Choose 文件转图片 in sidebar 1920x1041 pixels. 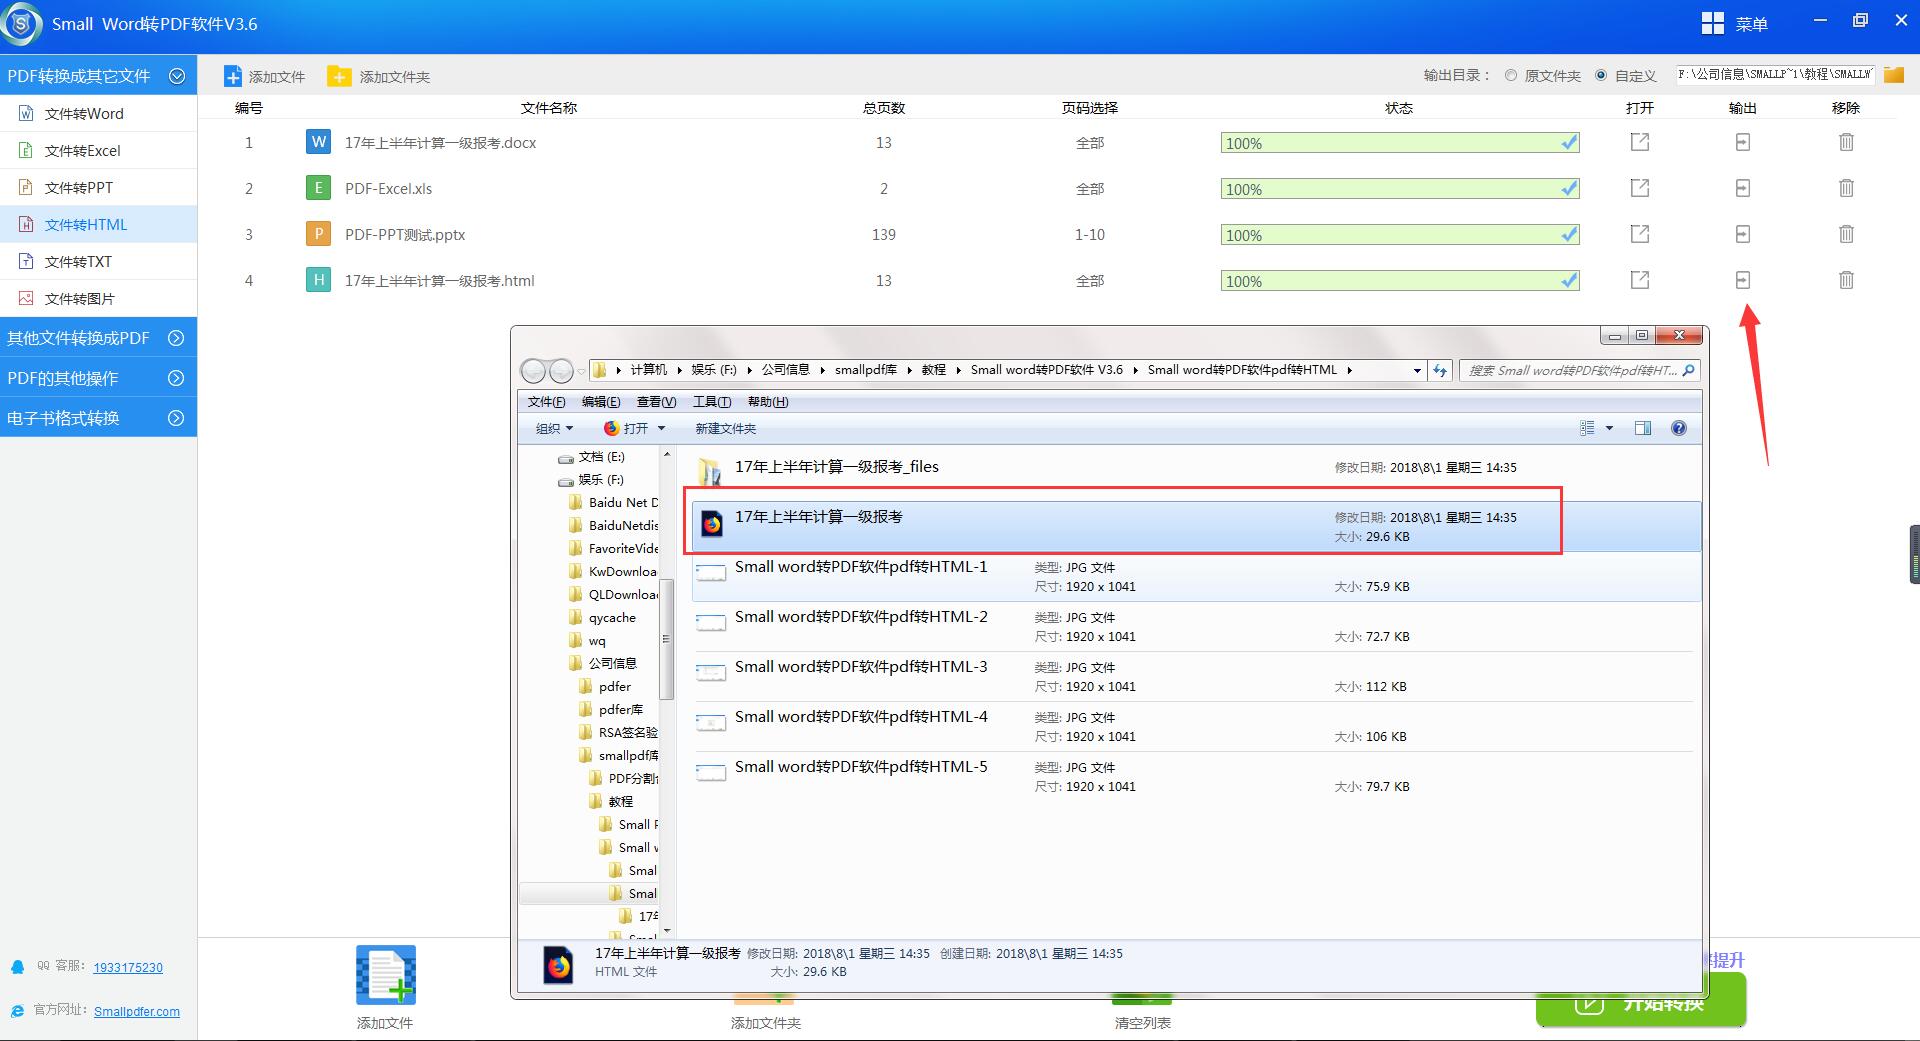pyautogui.click(x=98, y=298)
